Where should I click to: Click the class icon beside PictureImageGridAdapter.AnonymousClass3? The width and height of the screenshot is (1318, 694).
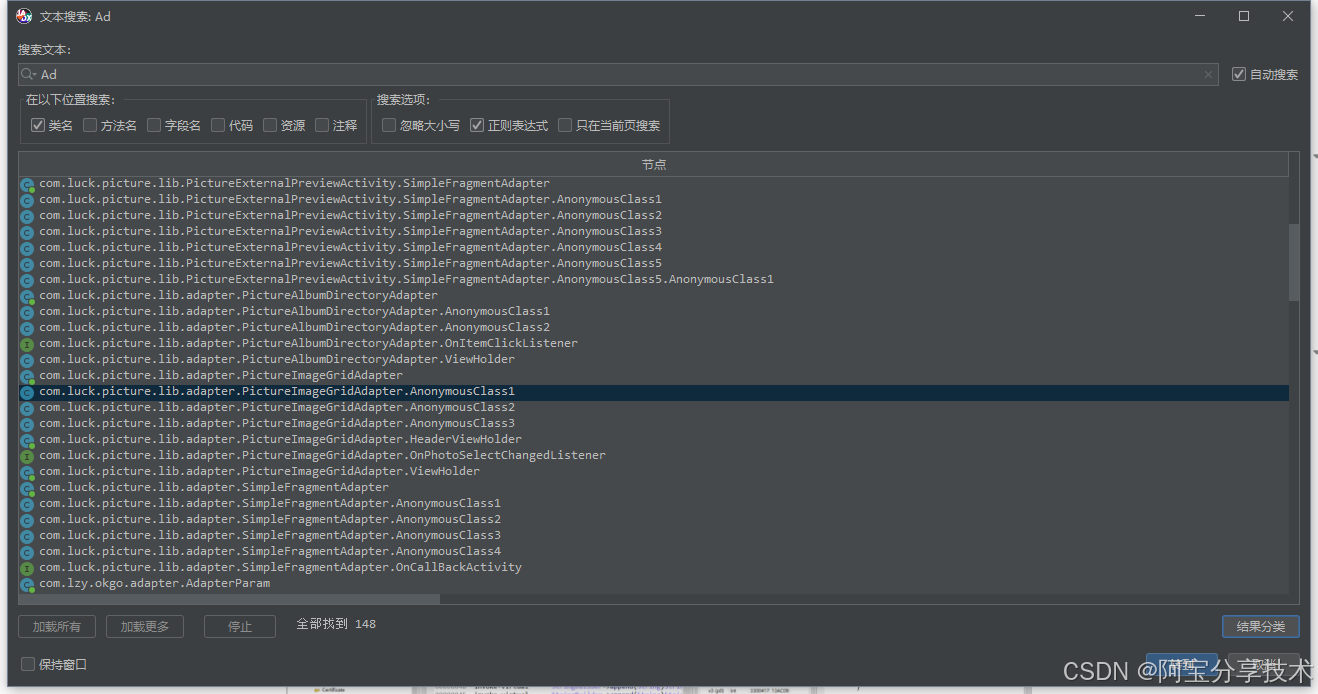click(28, 424)
